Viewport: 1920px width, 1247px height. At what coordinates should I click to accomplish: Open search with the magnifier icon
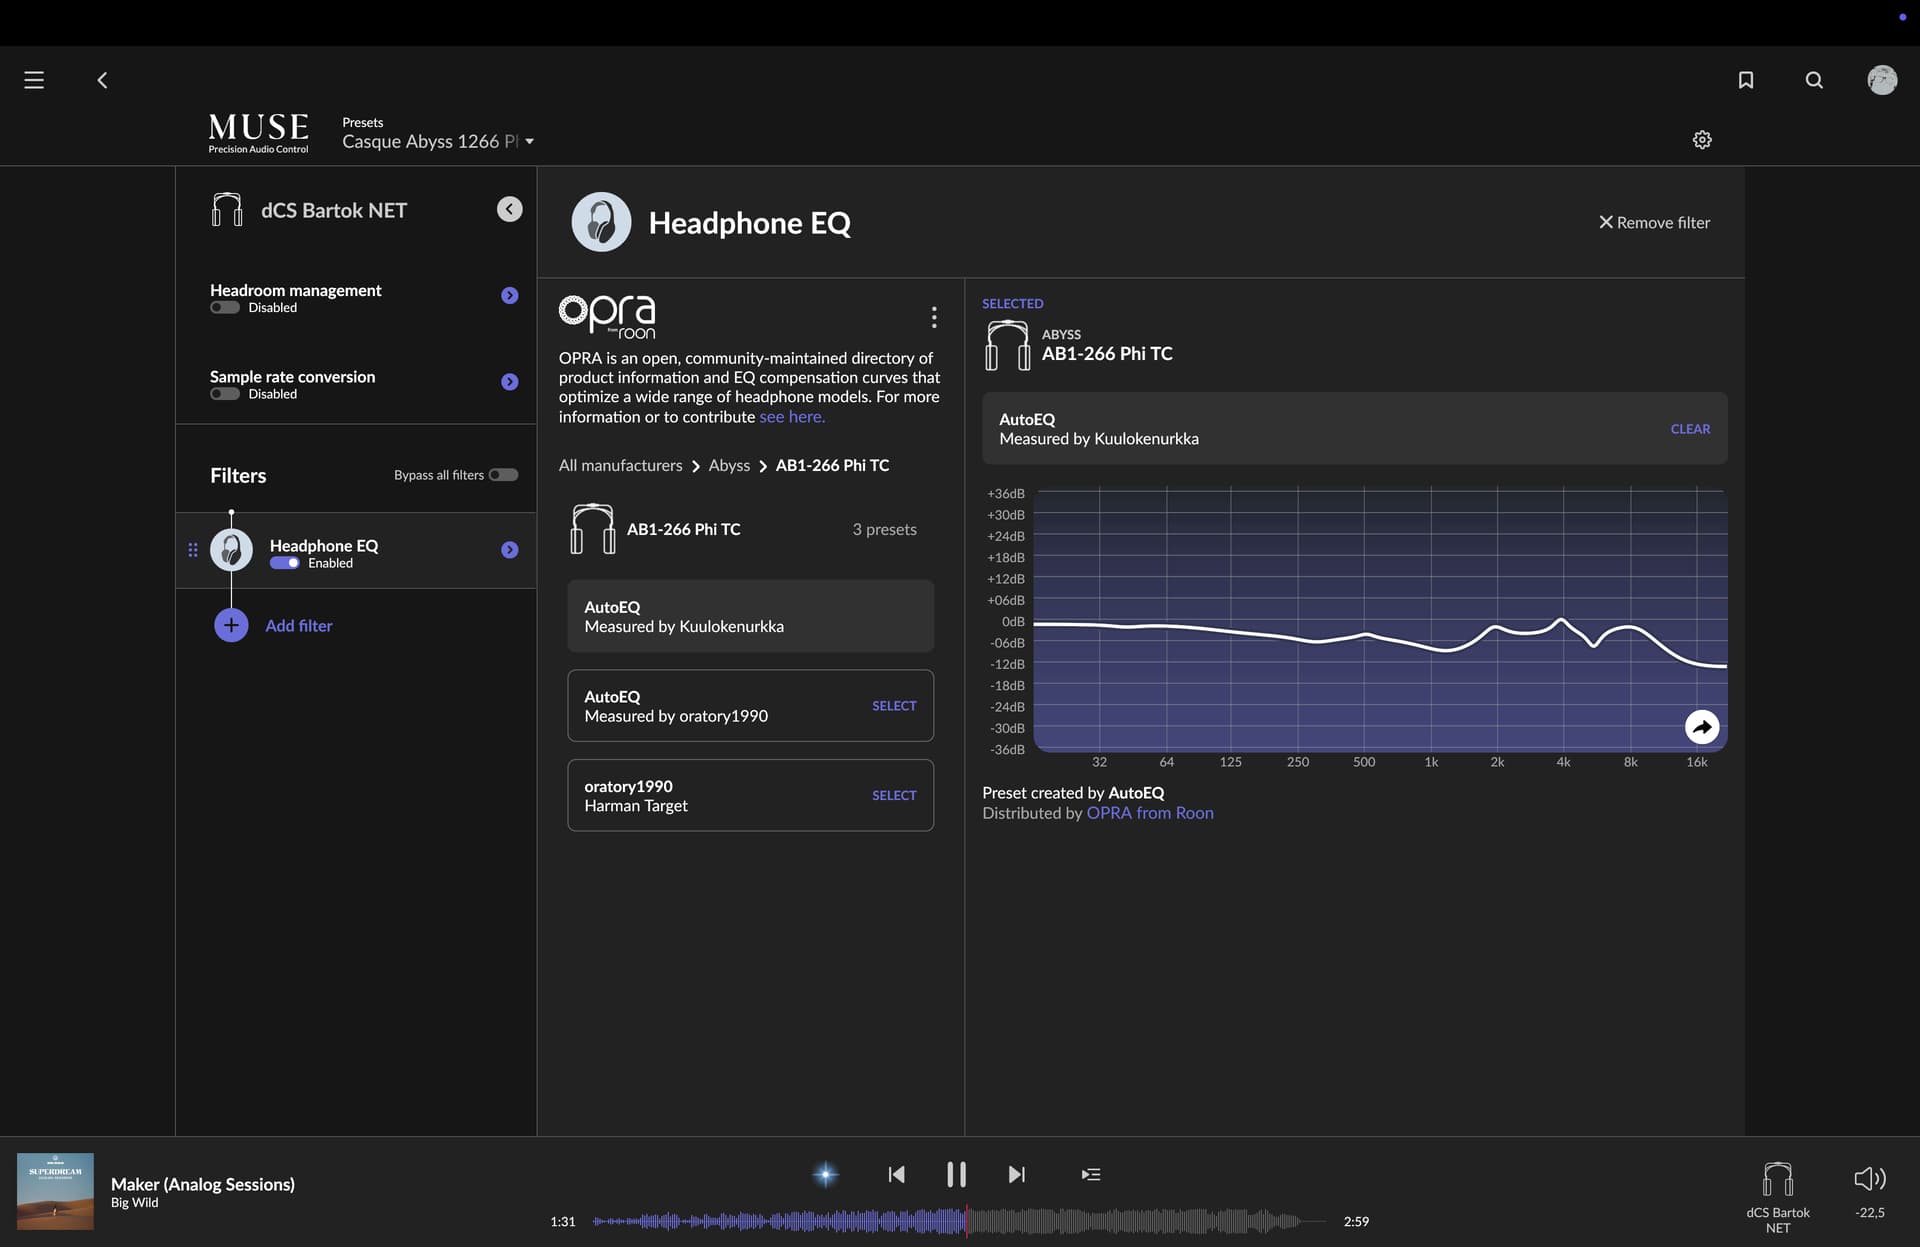point(1814,80)
